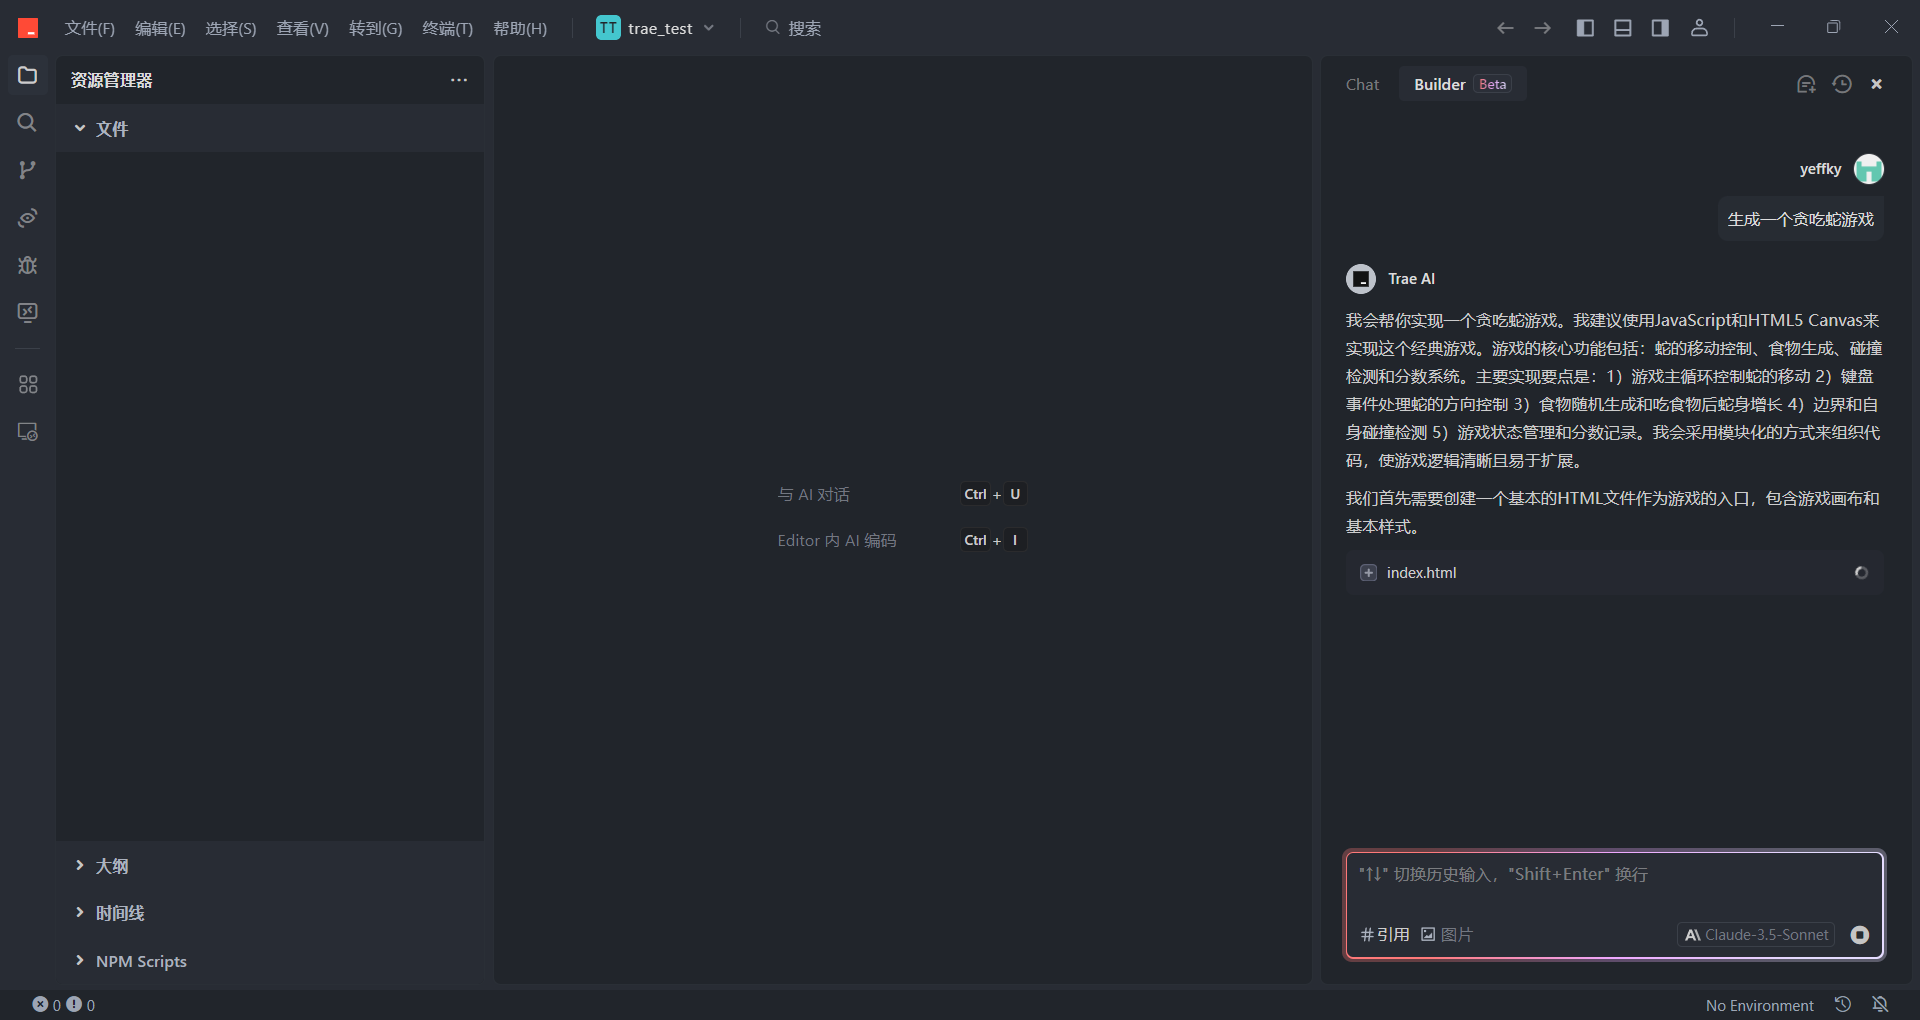Click the index.html loading spinner

[x=1861, y=573]
